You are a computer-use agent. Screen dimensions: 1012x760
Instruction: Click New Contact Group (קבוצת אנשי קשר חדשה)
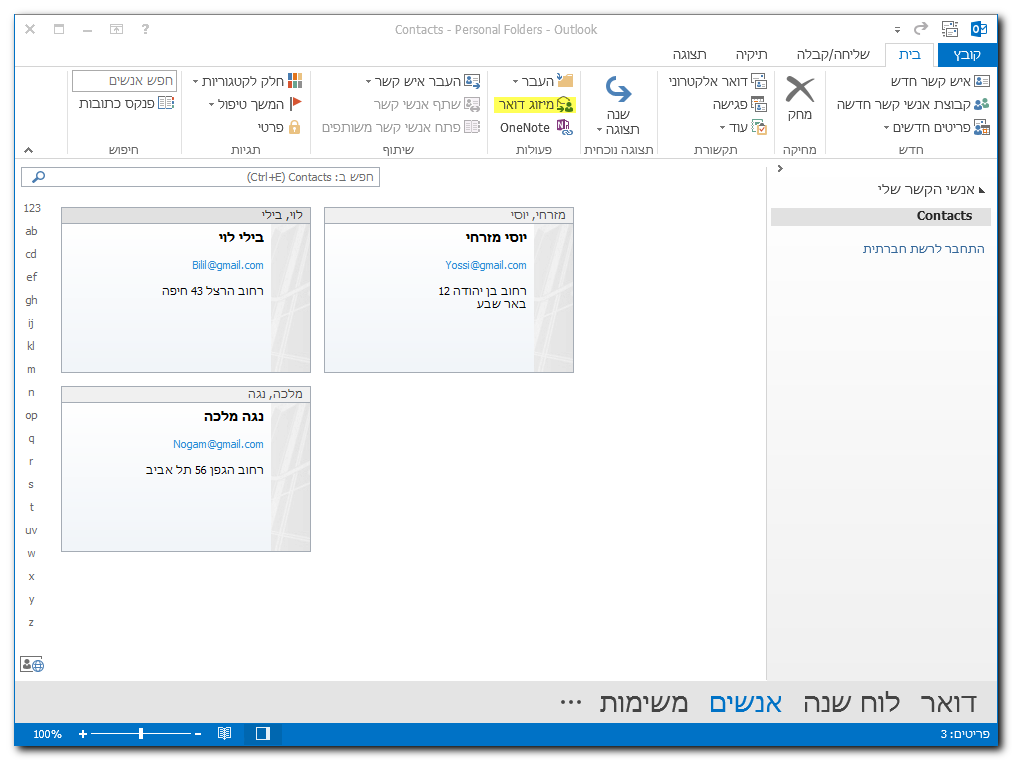pyautogui.click(x=981, y=104)
